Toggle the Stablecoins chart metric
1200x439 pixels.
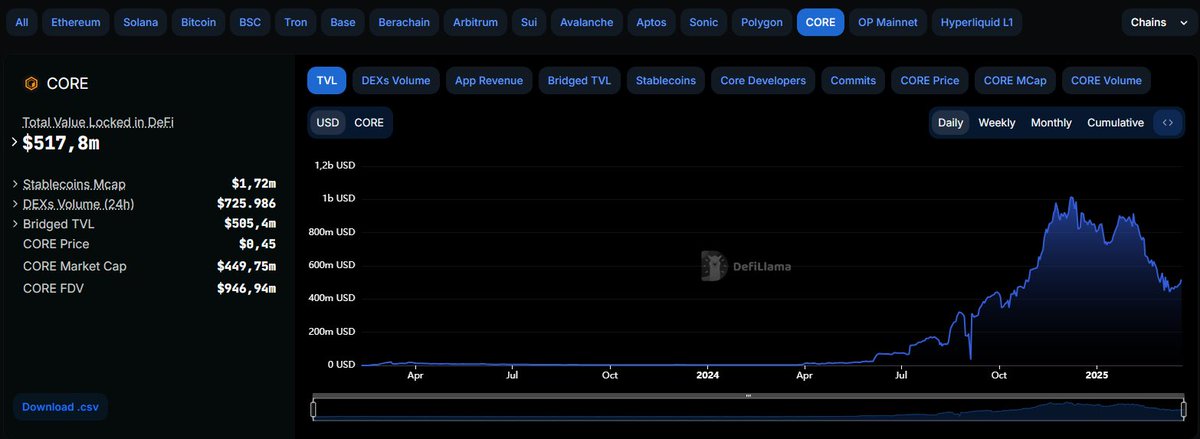pyautogui.click(x=667, y=81)
